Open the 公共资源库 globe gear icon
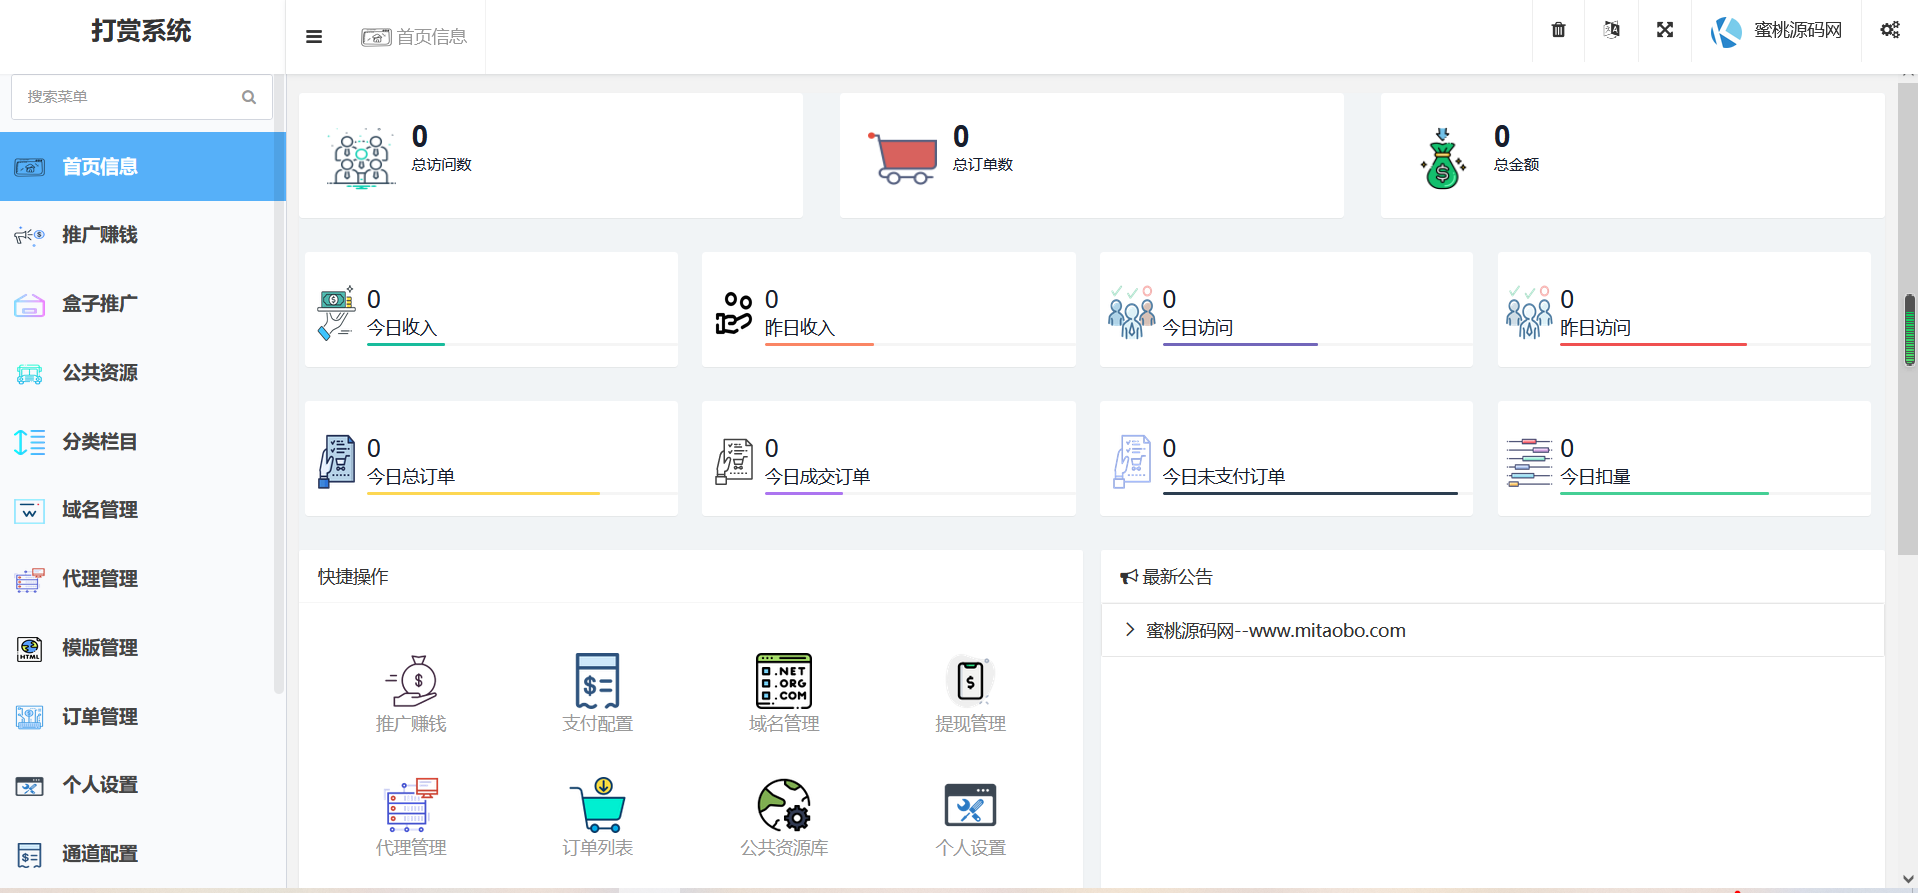This screenshot has width=1918, height=893. [784, 806]
